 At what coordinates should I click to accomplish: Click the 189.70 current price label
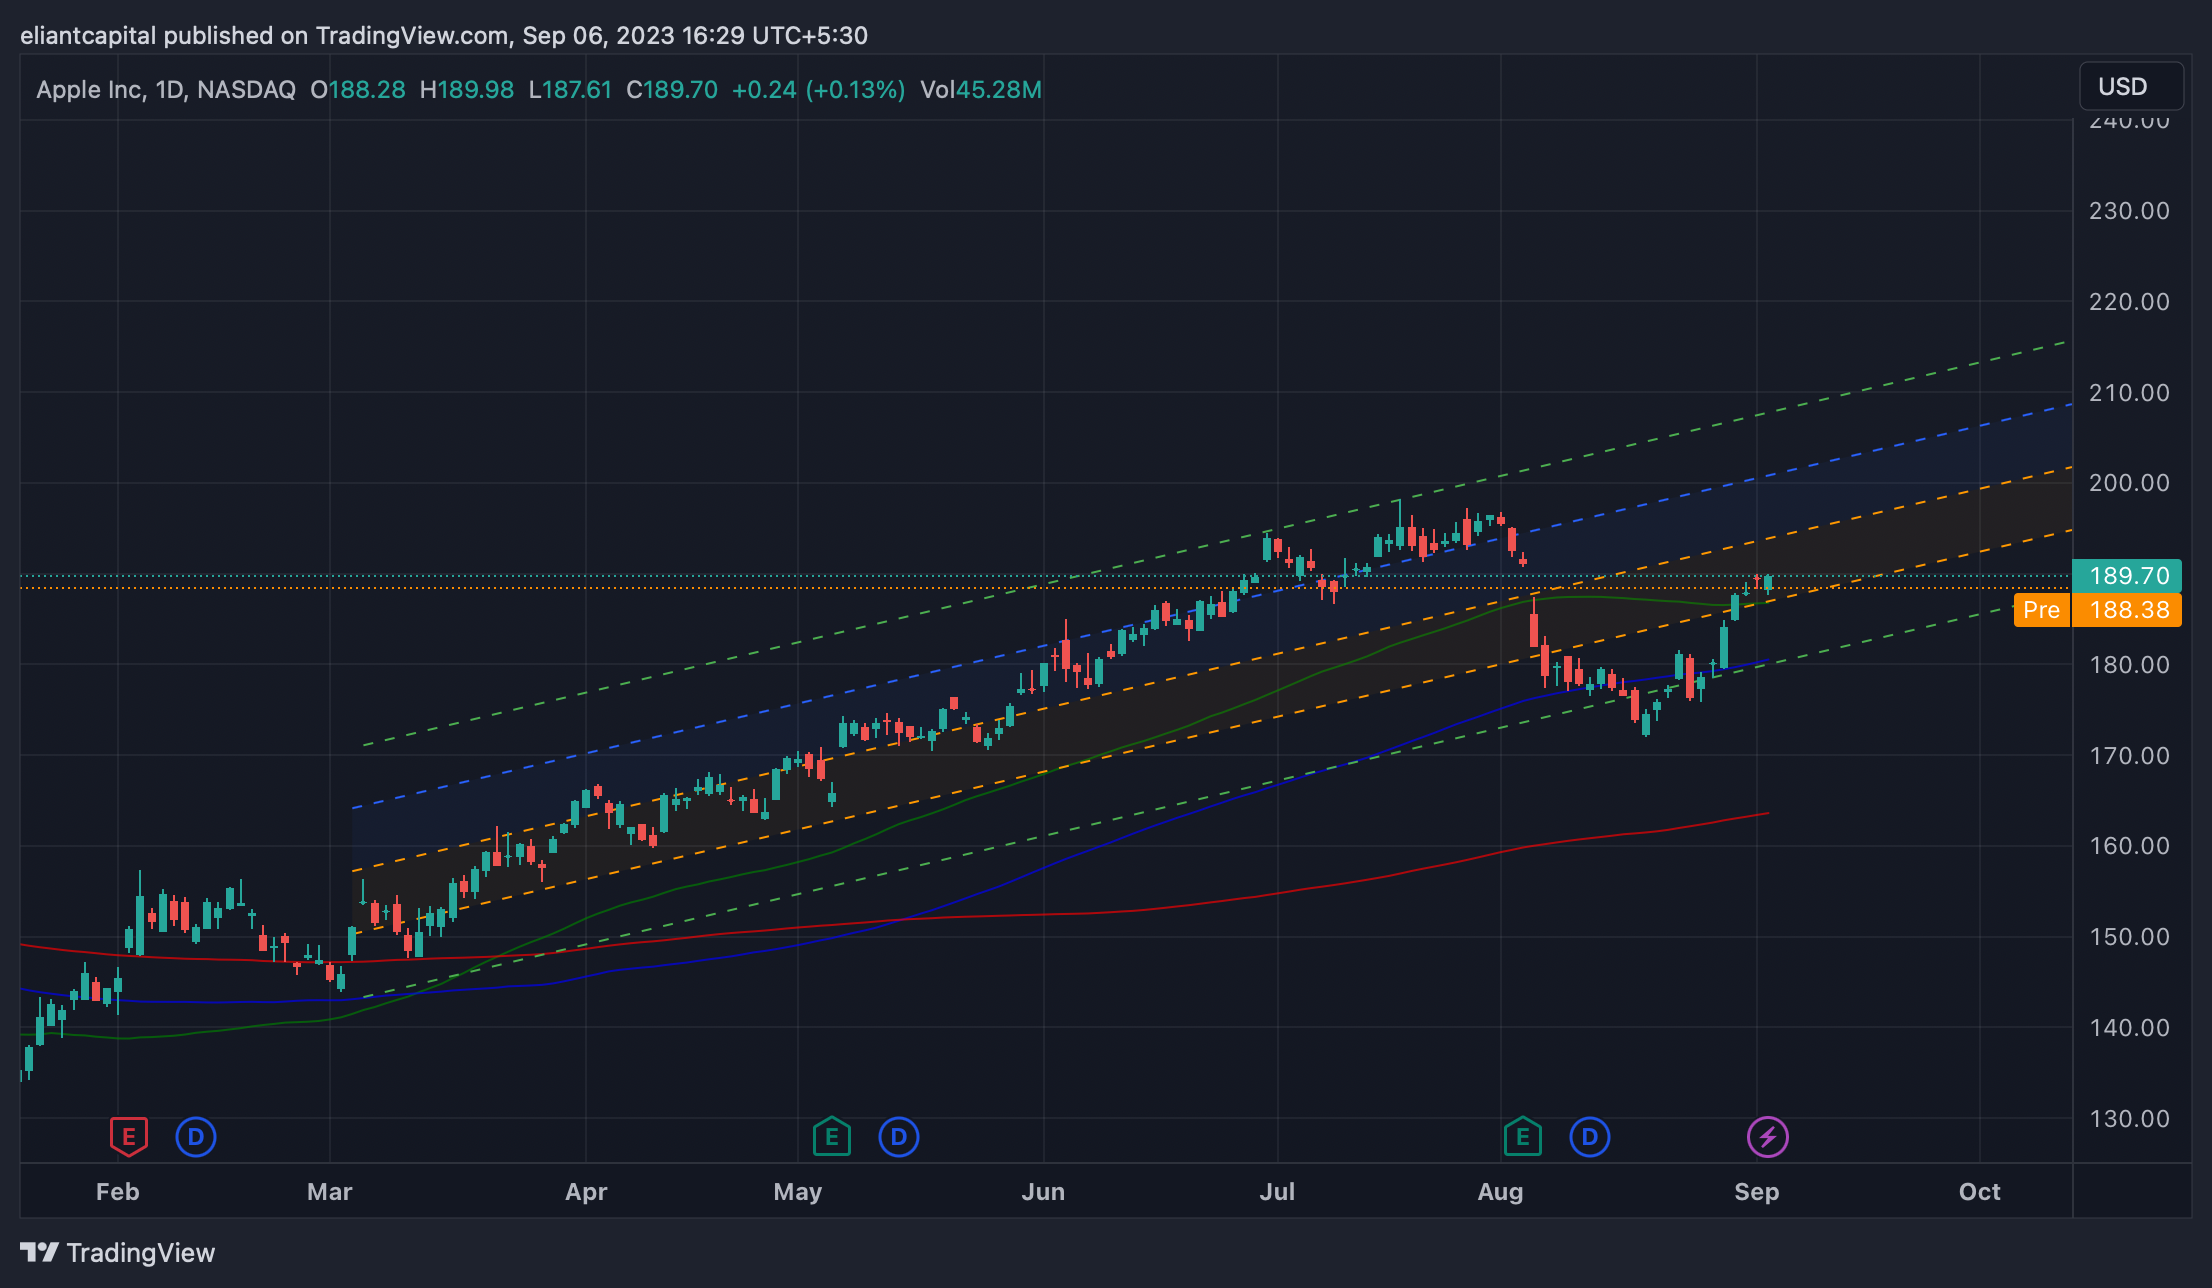click(2128, 576)
